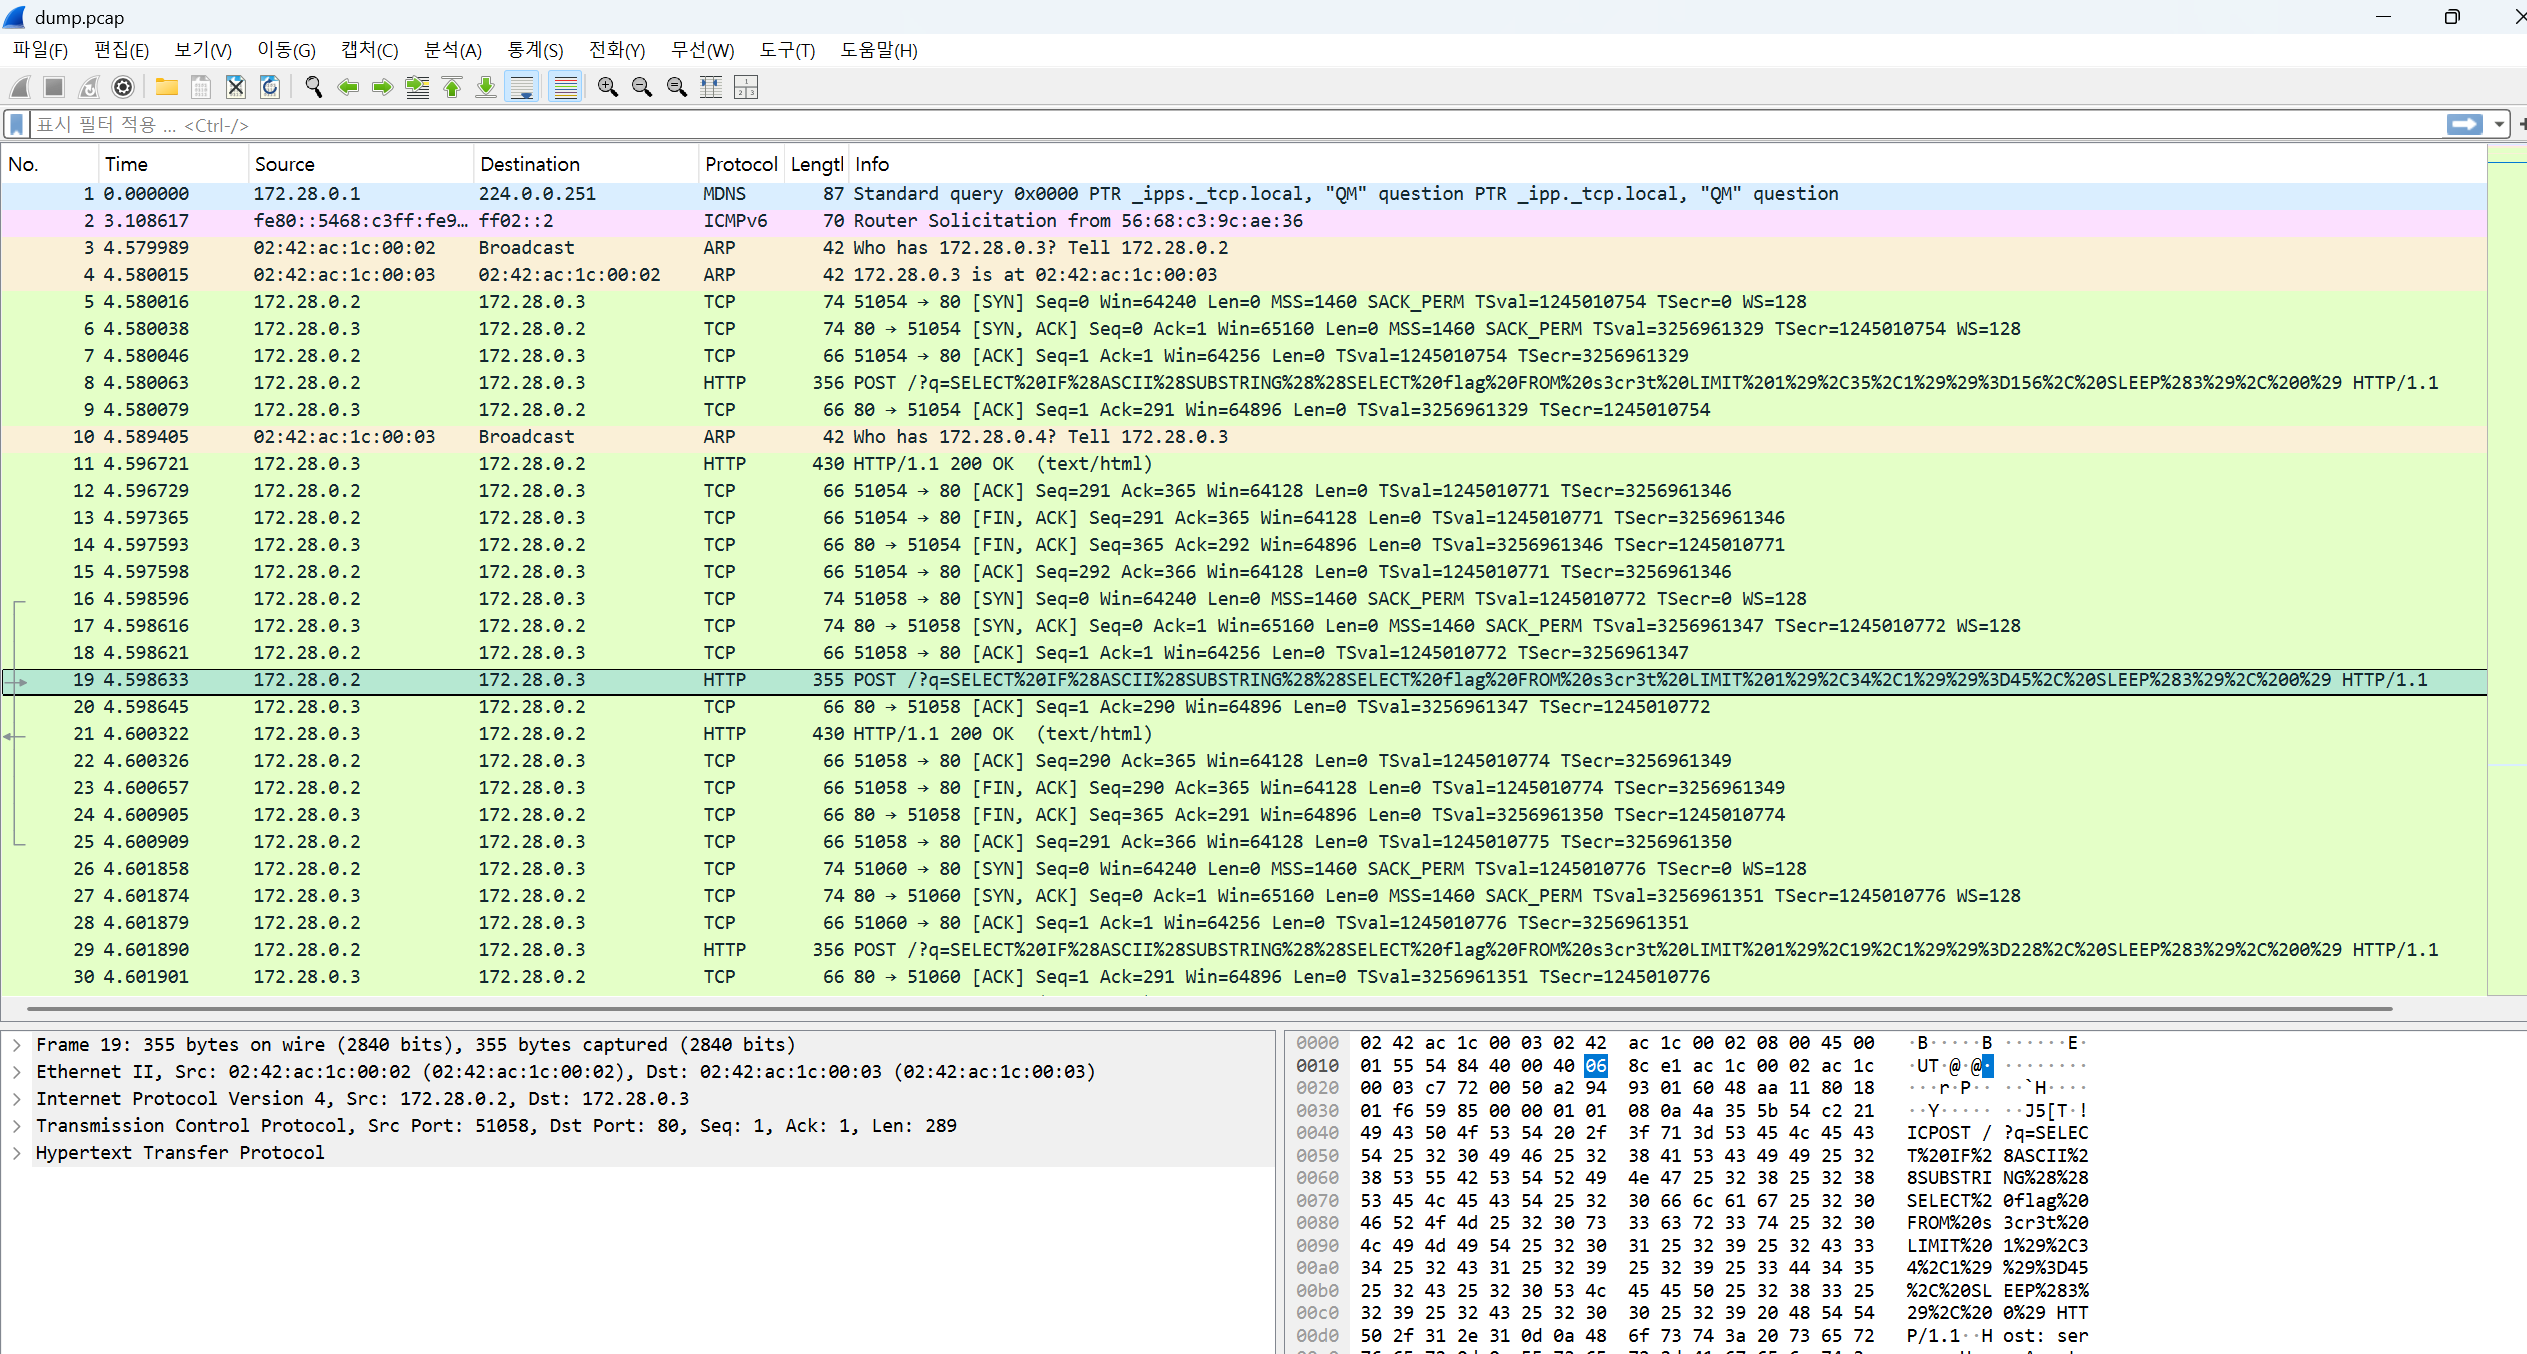Expand the Transmission Control Protocol details
Screen dimensions: 2527x1354
(17, 1126)
